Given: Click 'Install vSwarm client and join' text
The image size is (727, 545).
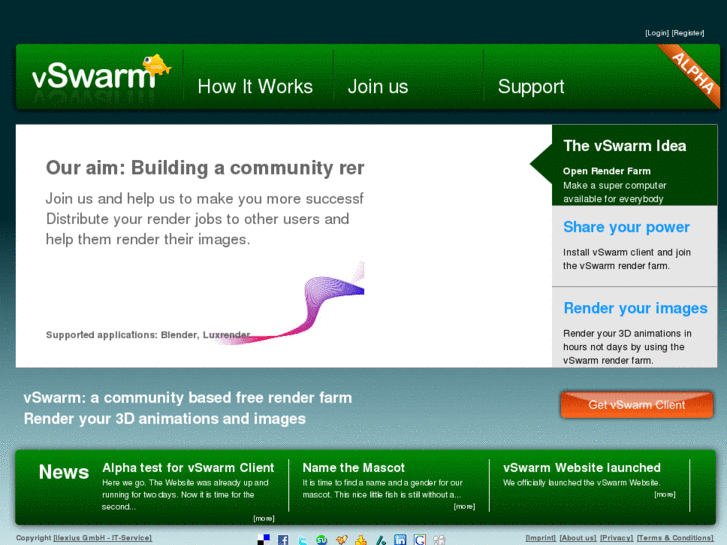Looking at the screenshot, I should 627,252.
